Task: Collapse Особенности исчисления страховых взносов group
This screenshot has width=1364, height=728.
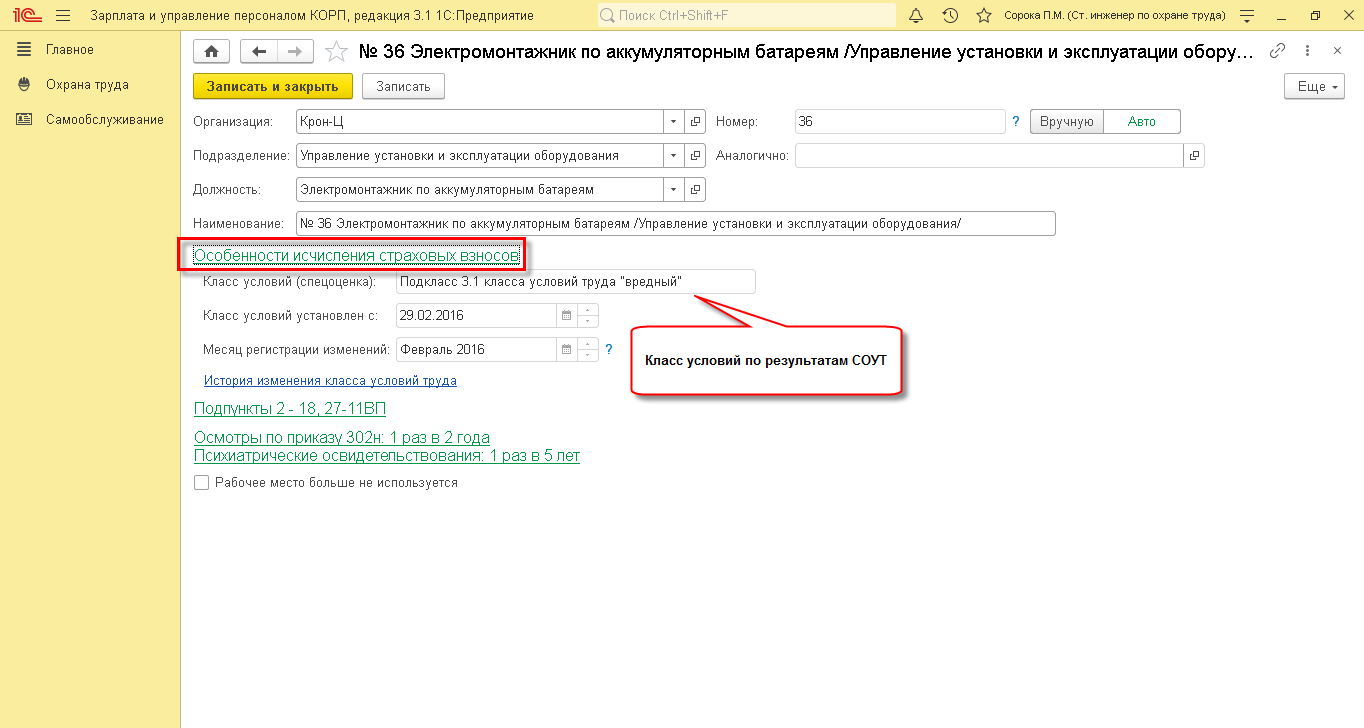Action: point(356,256)
